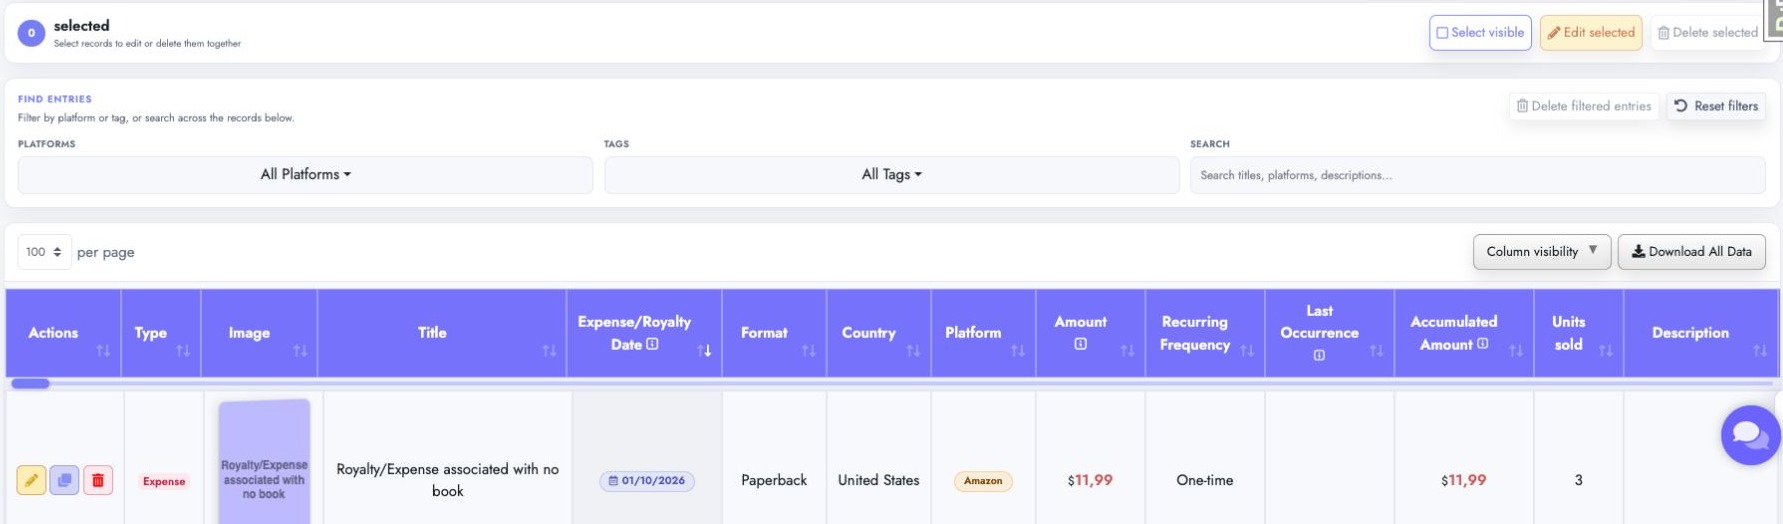
Task: Sort by Accumulated Amount arrows
Action: coord(1516,351)
